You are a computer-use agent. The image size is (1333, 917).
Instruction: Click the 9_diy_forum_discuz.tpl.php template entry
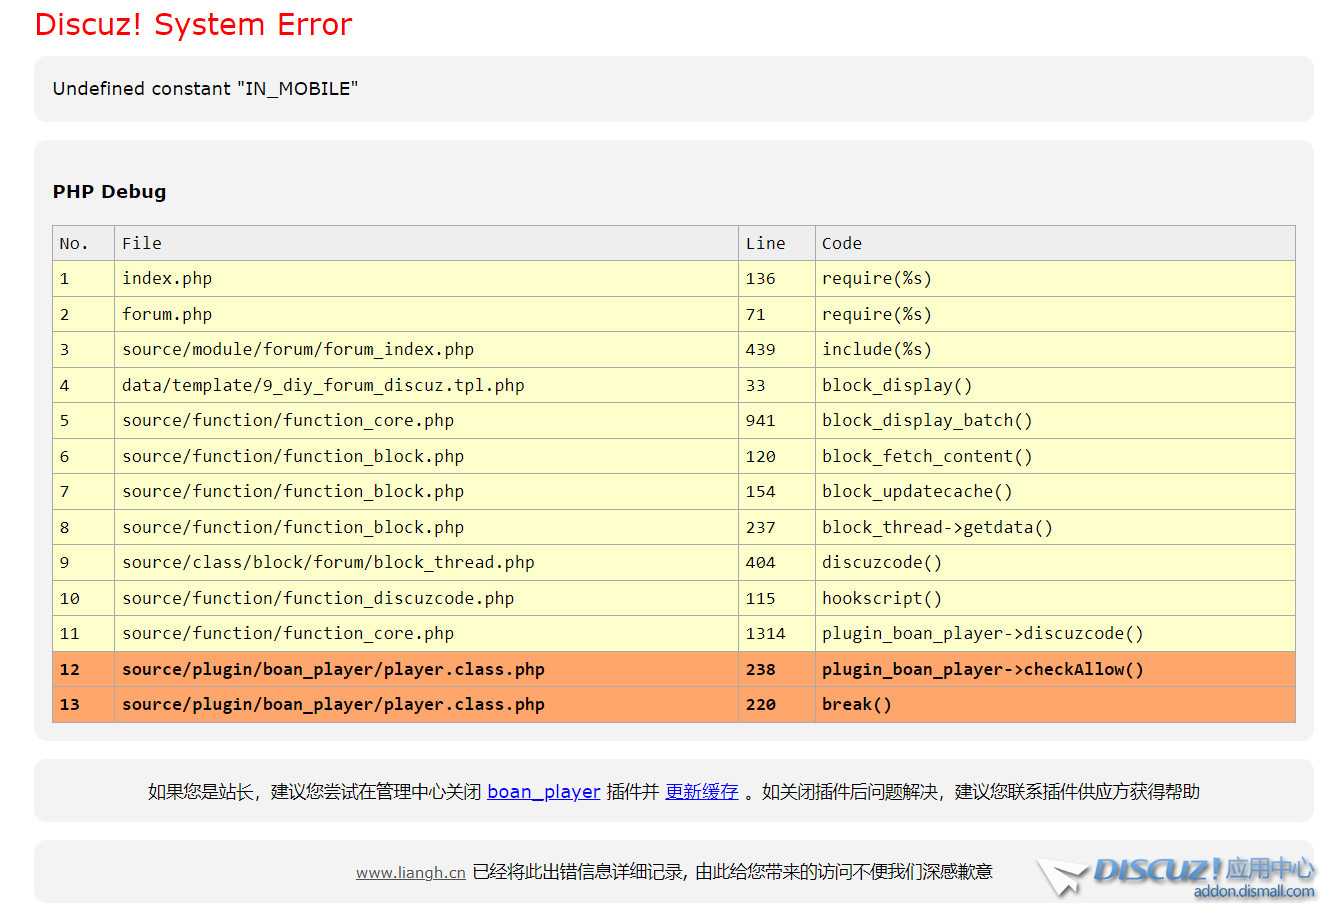click(323, 385)
